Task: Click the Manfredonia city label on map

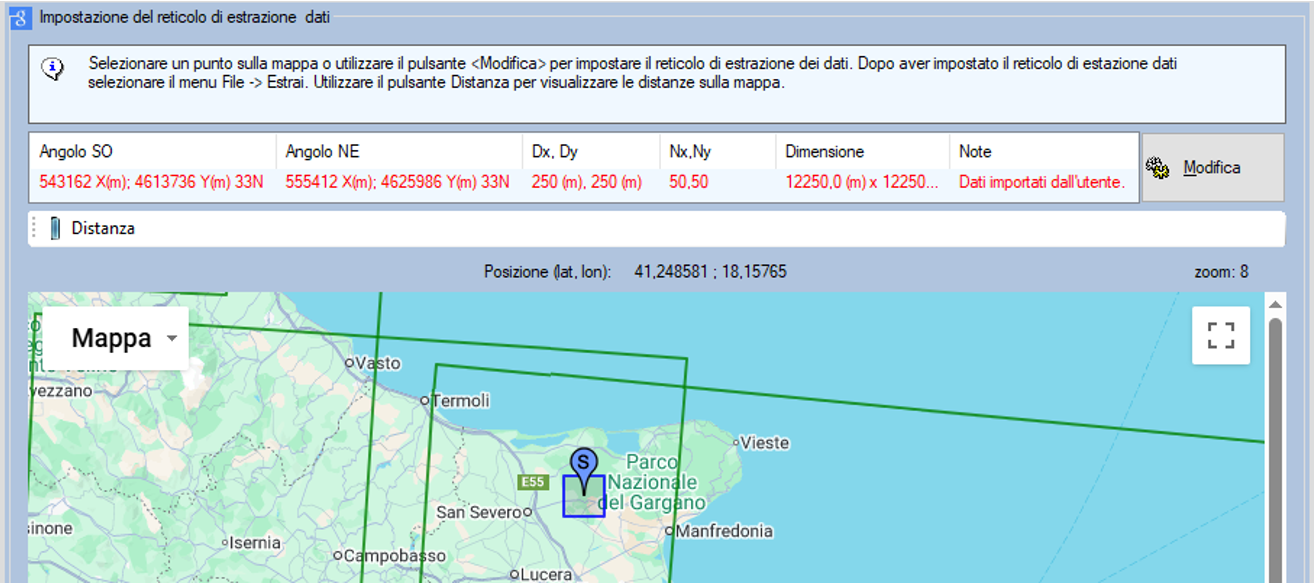Action: 723,531
